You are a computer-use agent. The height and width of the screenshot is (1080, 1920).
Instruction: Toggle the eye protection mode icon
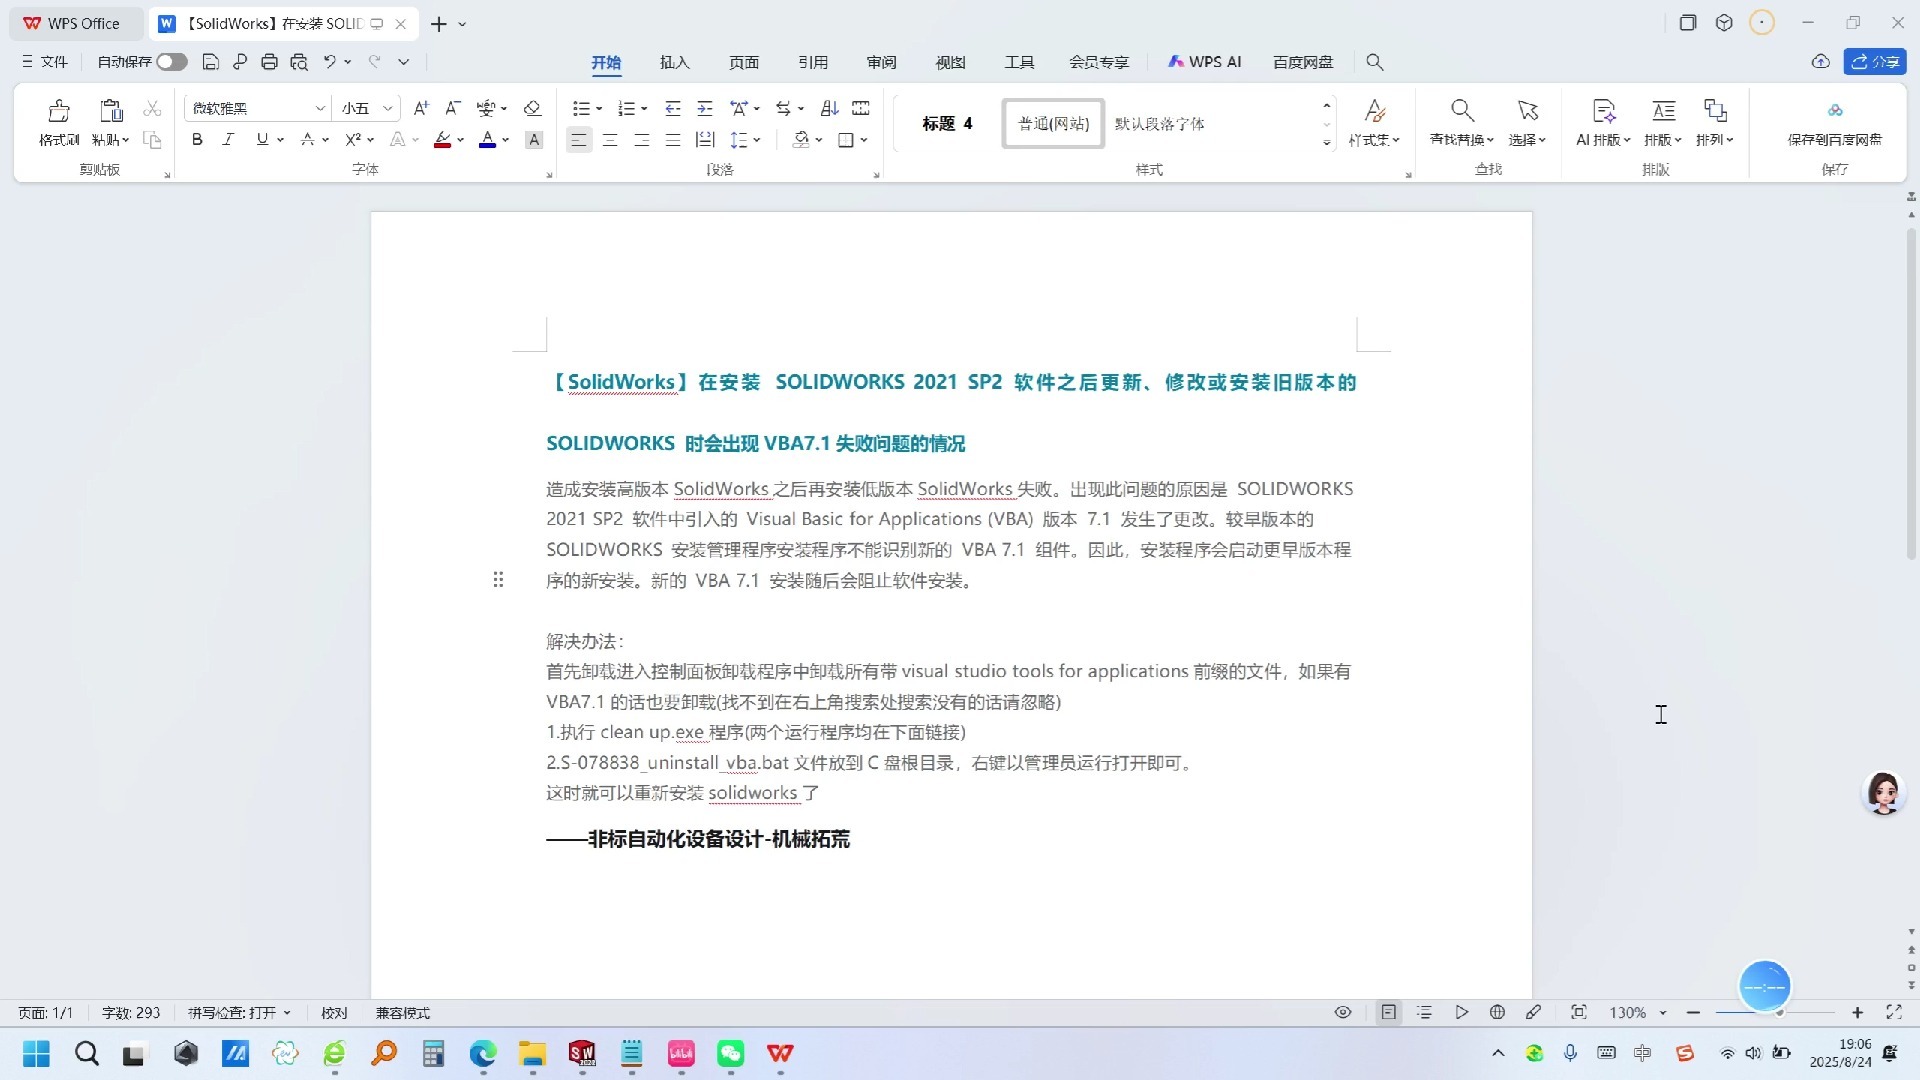click(1343, 1012)
